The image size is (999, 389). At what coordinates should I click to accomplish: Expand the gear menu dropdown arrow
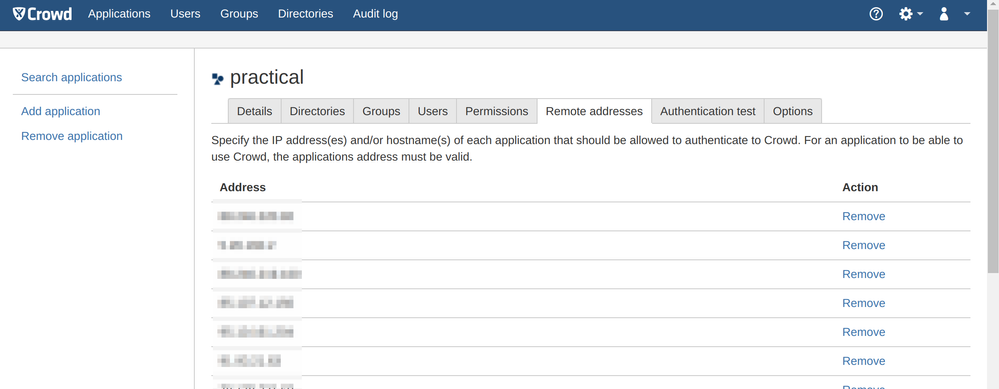pyautogui.click(x=920, y=14)
